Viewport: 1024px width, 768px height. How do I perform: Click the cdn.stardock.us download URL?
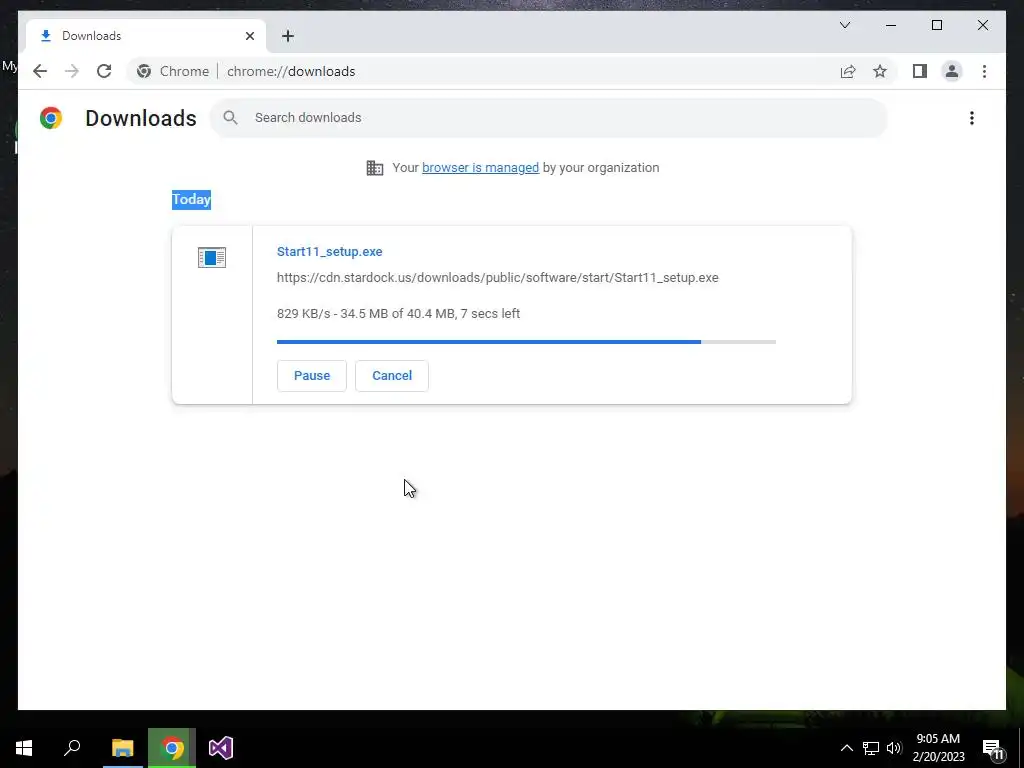pyautogui.click(x=498, y=278)
